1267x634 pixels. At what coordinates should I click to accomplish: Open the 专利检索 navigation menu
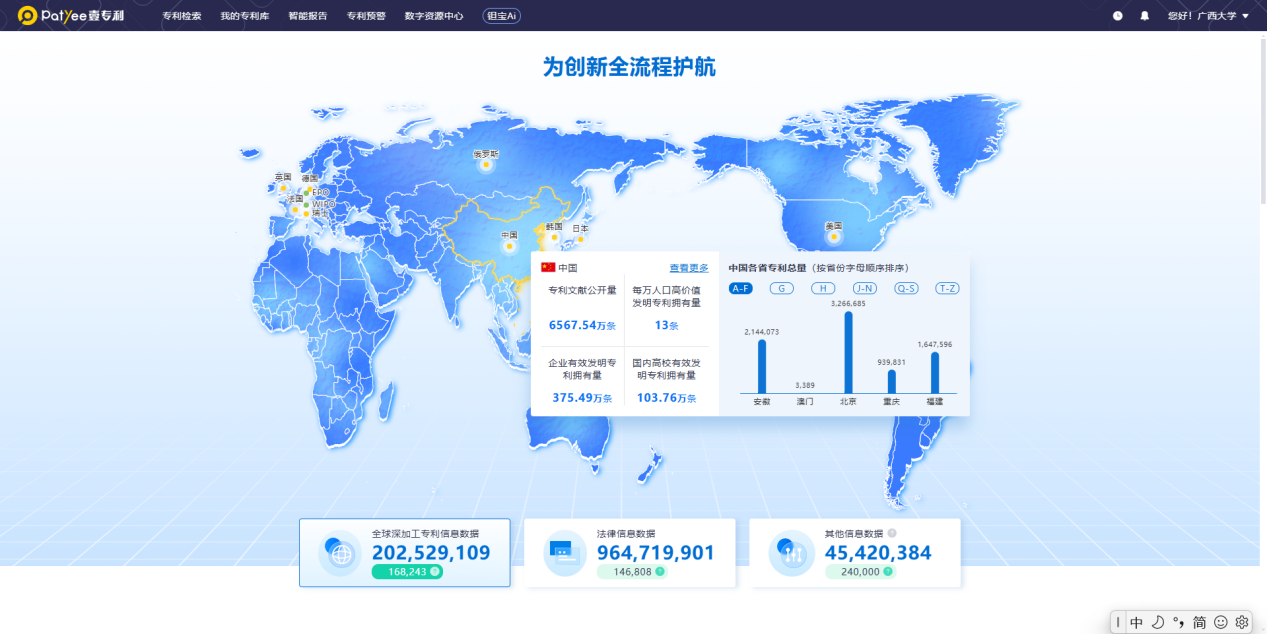(181, 16)
